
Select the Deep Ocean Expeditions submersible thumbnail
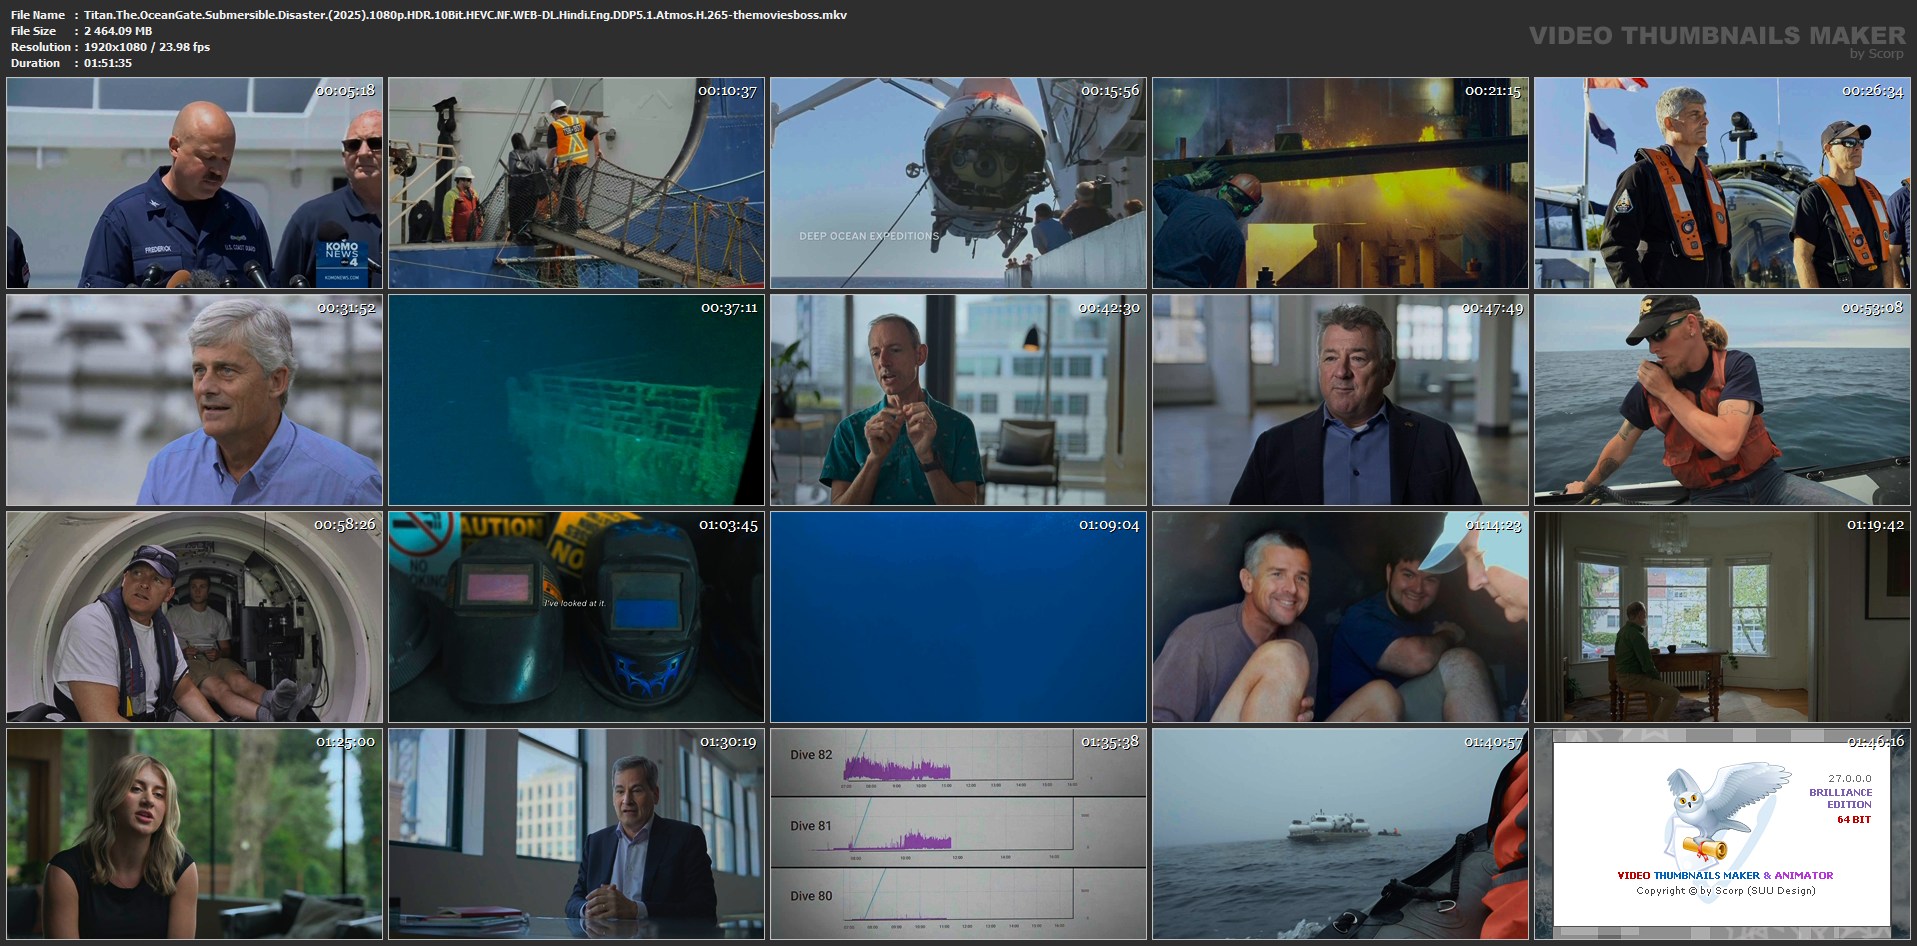pyautogui.click(x=958, y=183)
